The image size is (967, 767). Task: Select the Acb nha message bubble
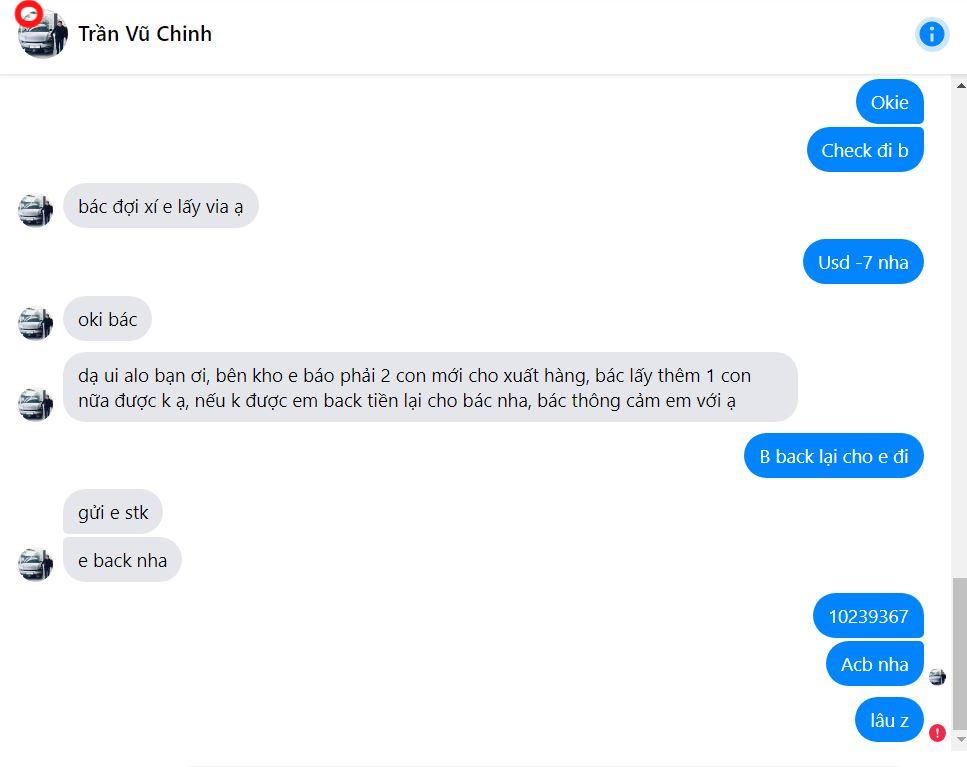pos(874,663)
